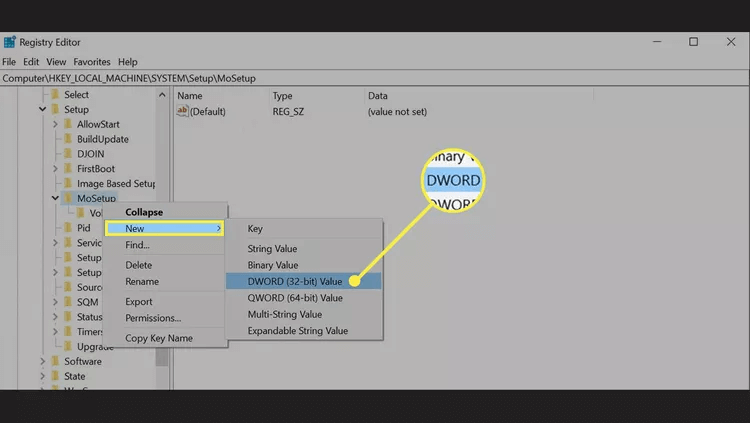Screen dimensions: 750x423
Task: Click the Pid folder icon
Action: tap(68, 228)
